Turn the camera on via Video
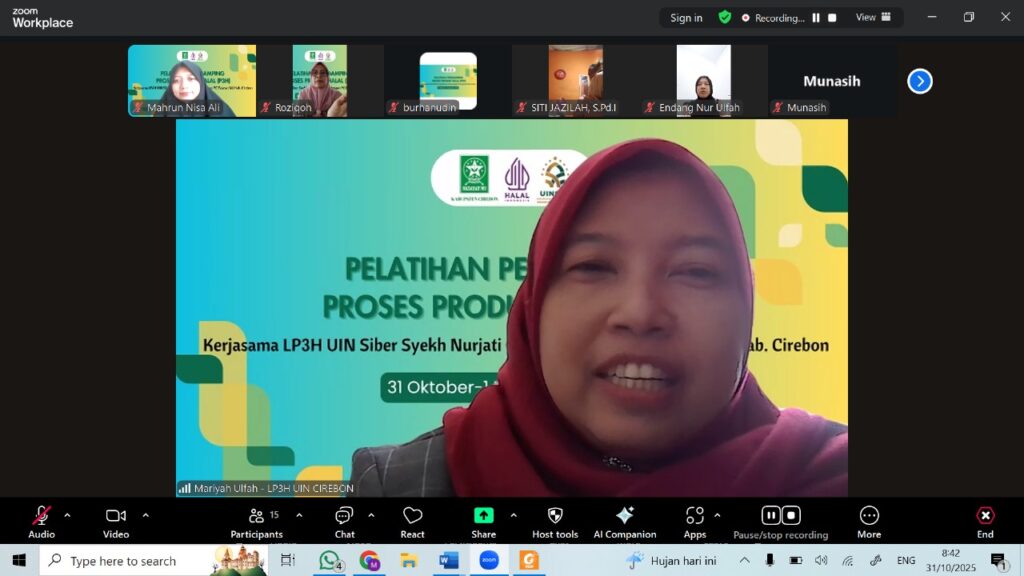Viewport: 1024px width, 576px height. (x=116, y=518)
